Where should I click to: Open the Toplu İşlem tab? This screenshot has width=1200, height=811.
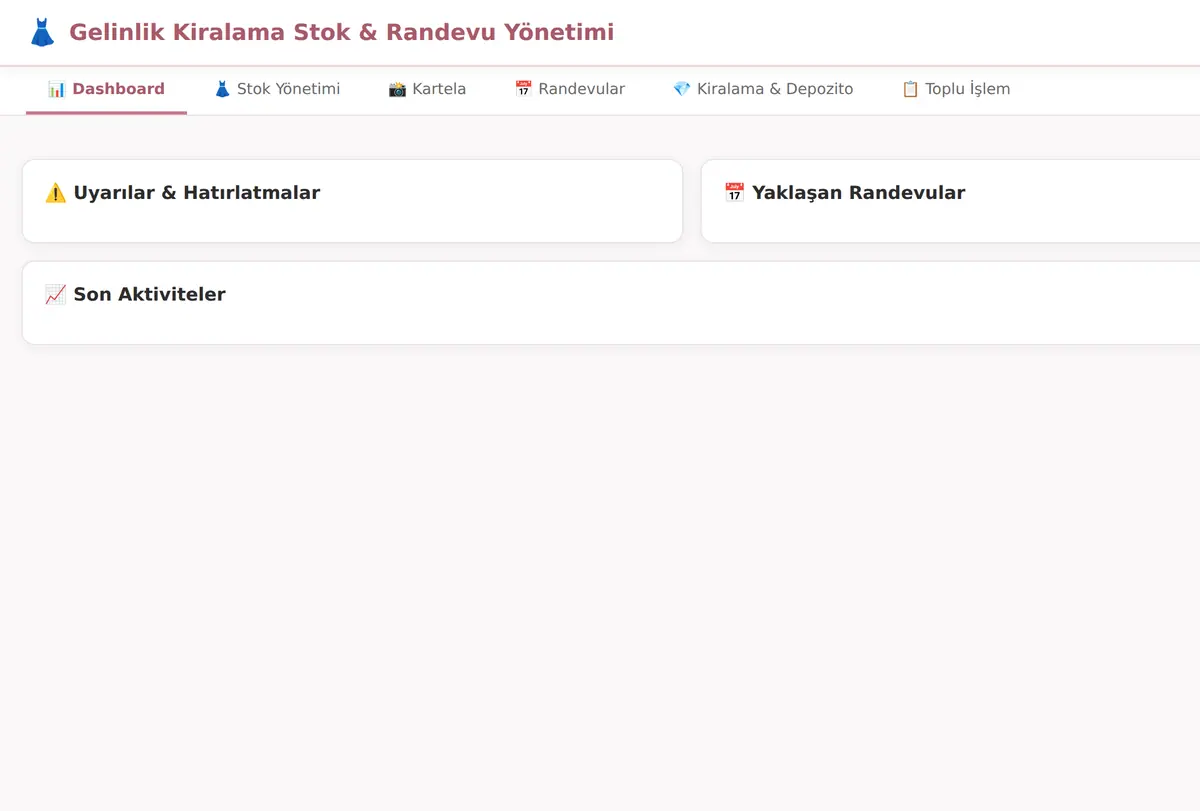tap(956, 89)
